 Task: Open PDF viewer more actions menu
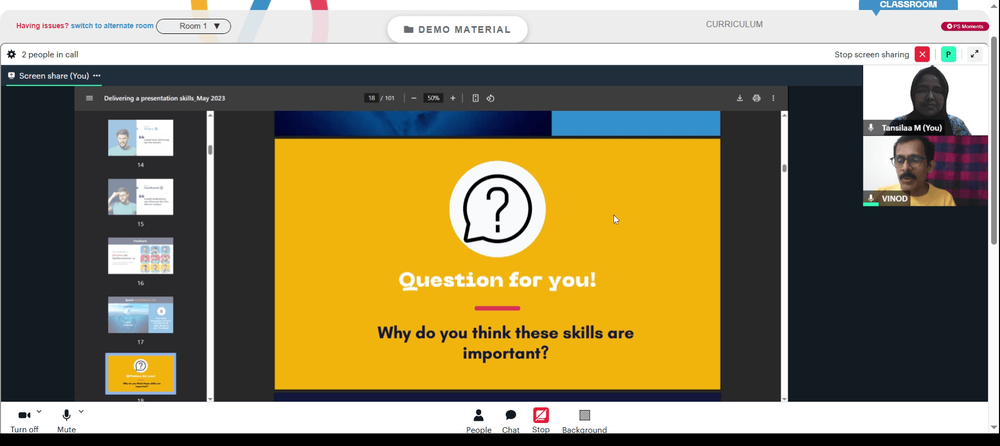pos(773,98)
